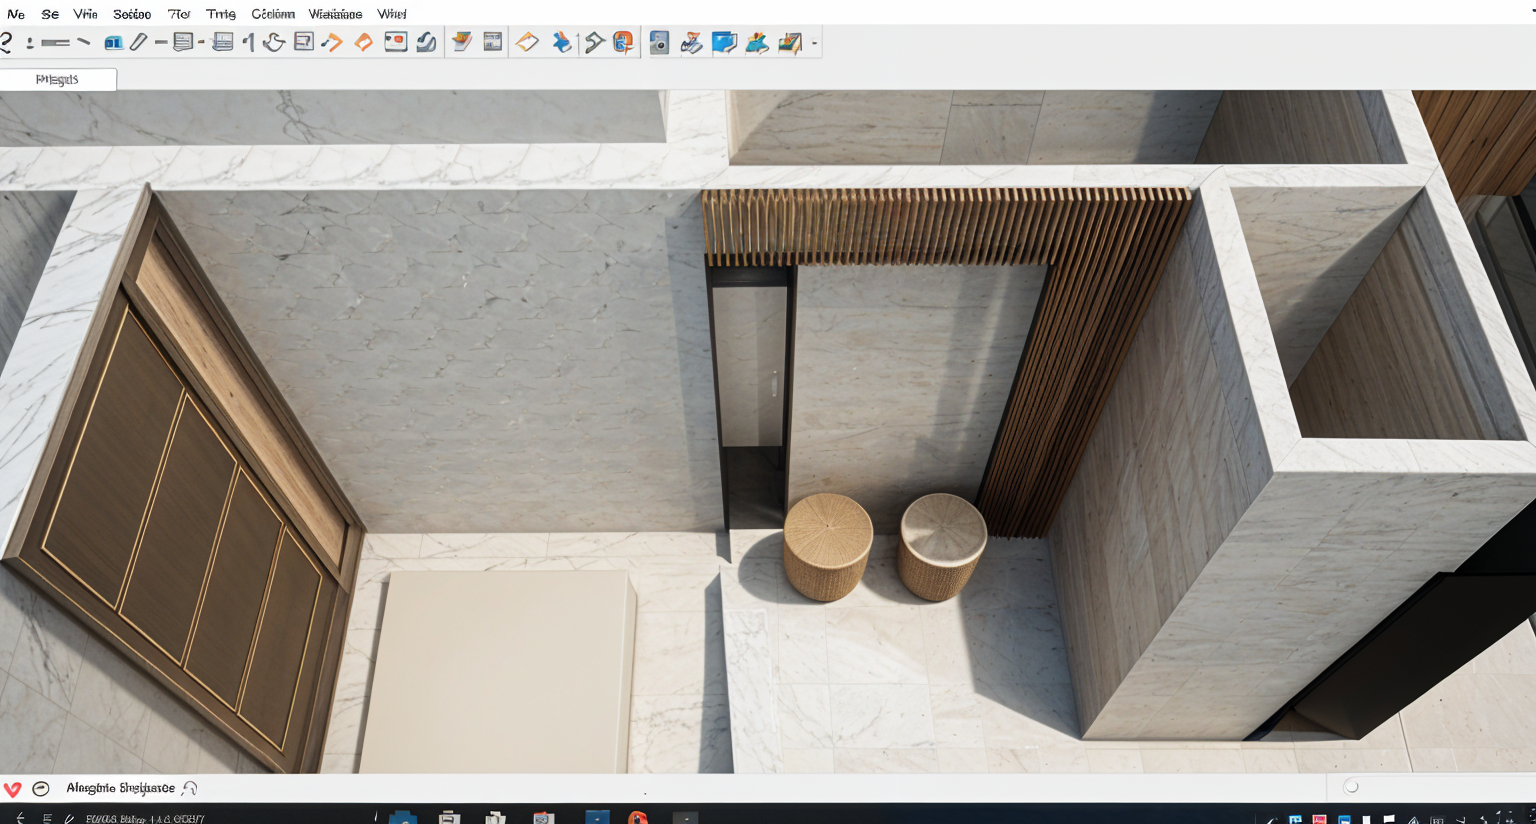
Task: Open the orange app icon in the taskbar
Action: pyautogui.click(x=637, y=818)
